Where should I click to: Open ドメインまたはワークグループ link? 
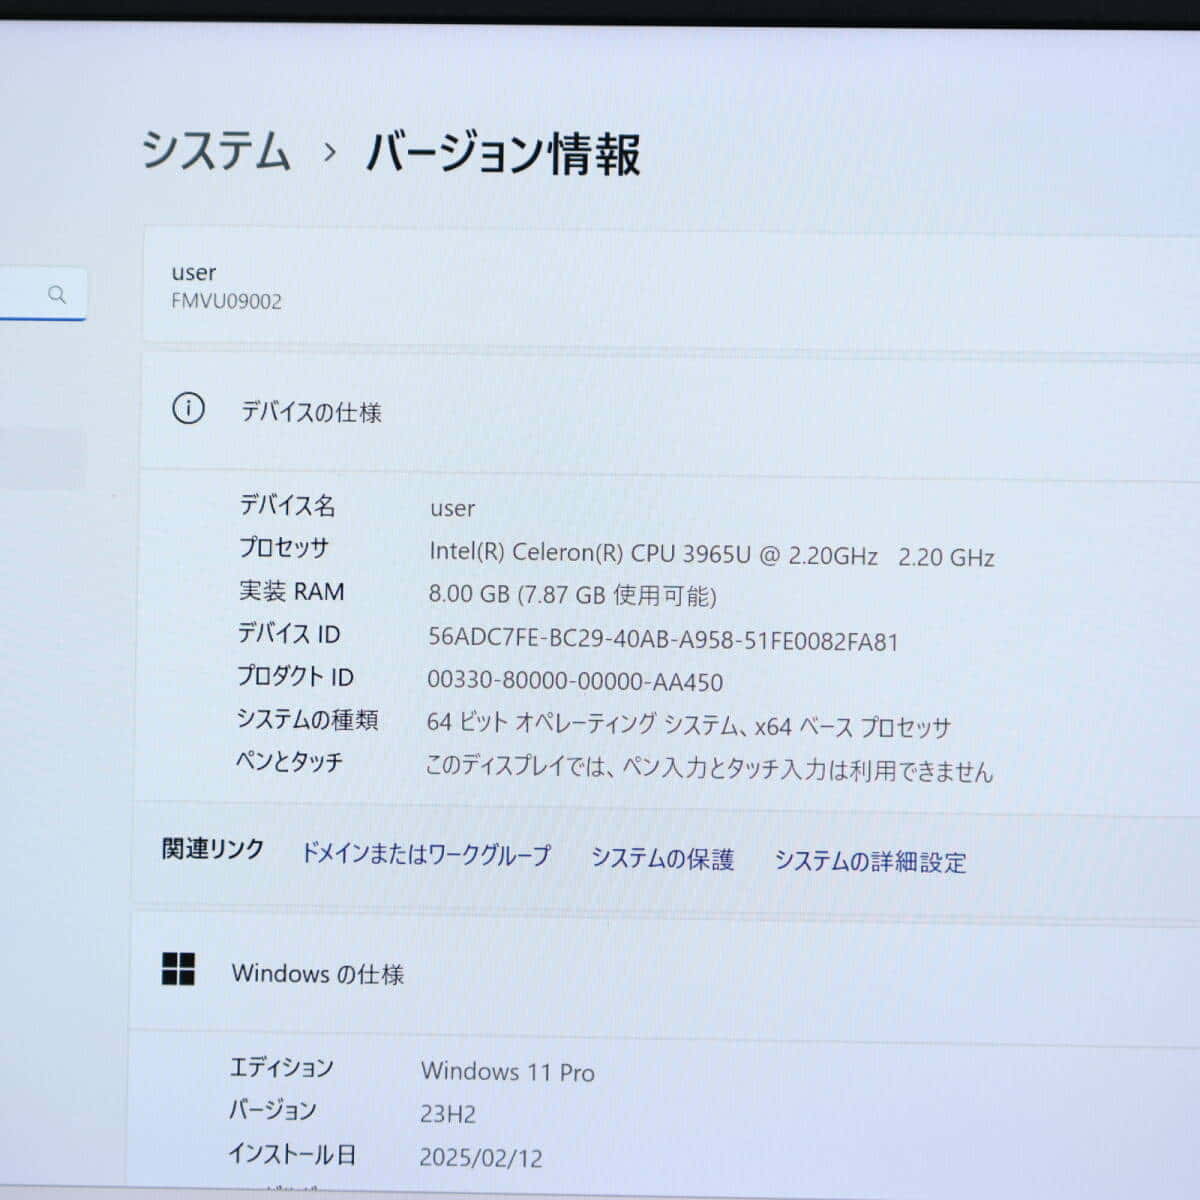coord(426,854)
